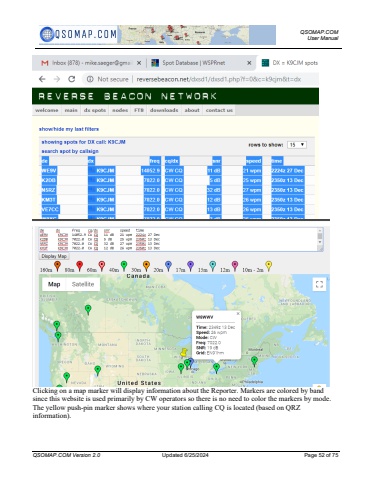Select the Map view toggle
Image resolution: width=371 pixels, height=480 pixels.
[54, 284]
